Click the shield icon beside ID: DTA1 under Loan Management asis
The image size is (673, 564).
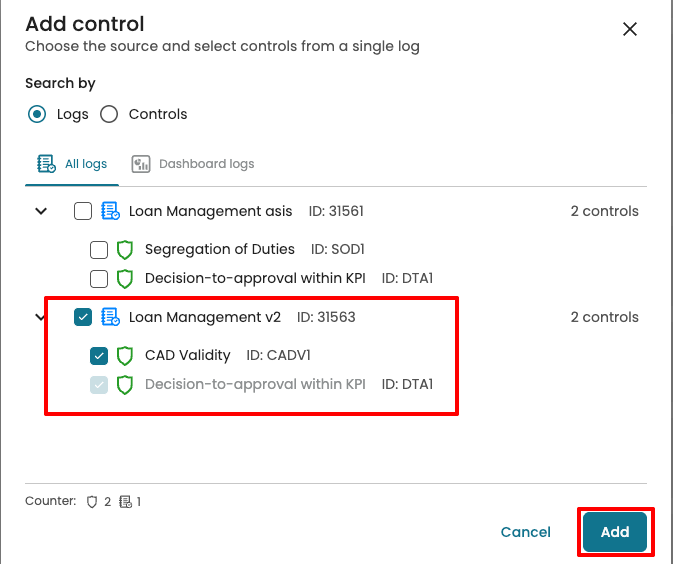click(125, 278)
